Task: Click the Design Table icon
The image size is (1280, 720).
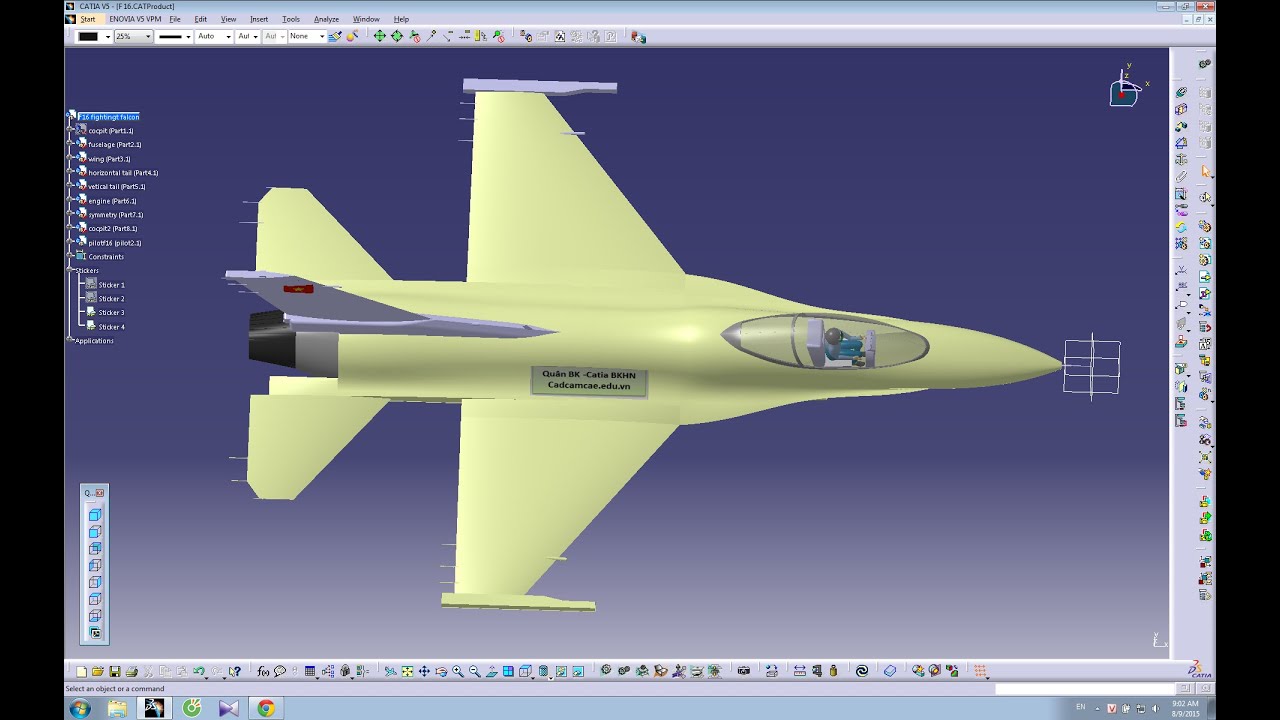Action: point(310,671)
